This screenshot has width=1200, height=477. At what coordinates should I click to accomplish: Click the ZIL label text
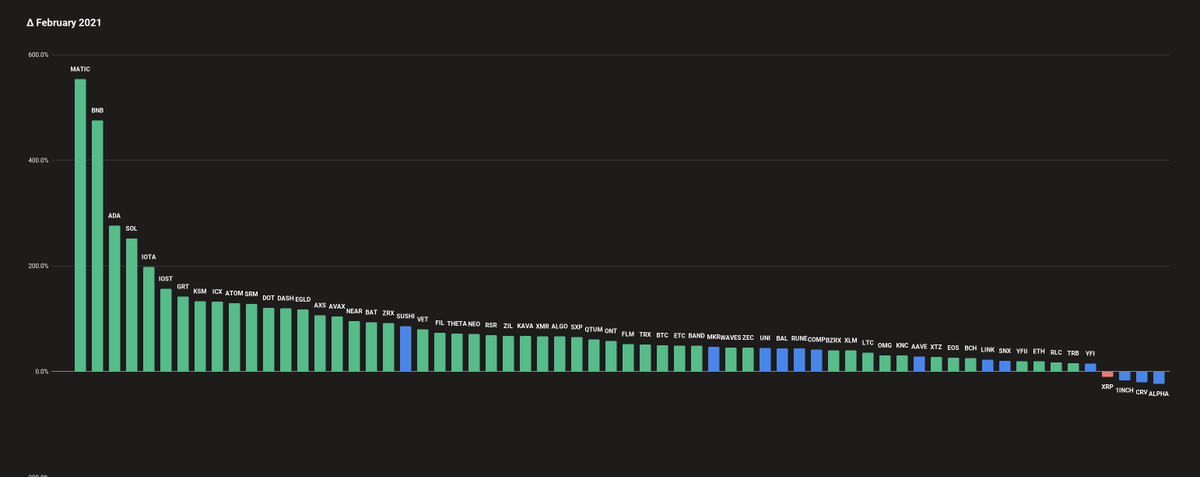(x=508, y=325)
